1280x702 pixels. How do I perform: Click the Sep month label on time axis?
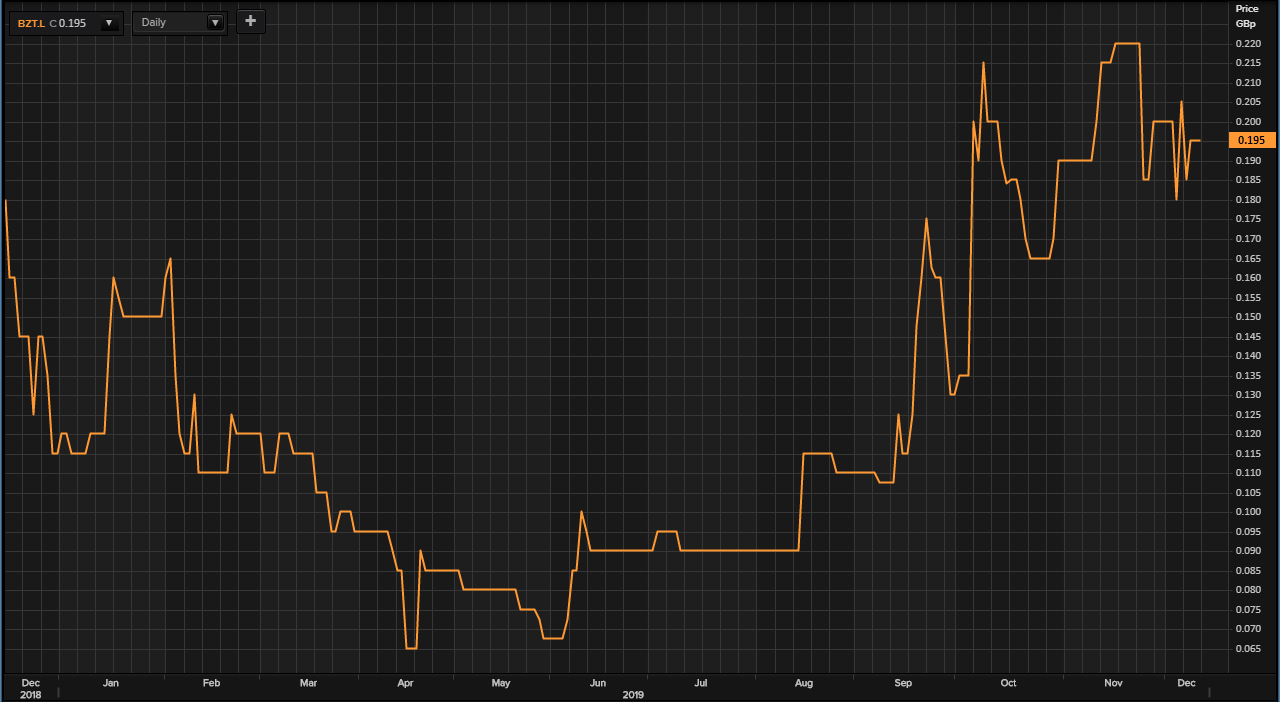(903, 683)
